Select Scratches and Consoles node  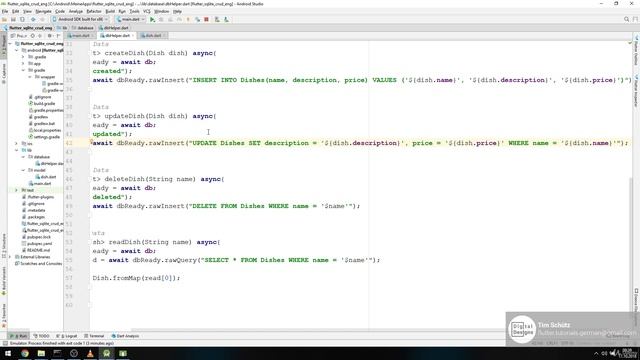[38, 263]
